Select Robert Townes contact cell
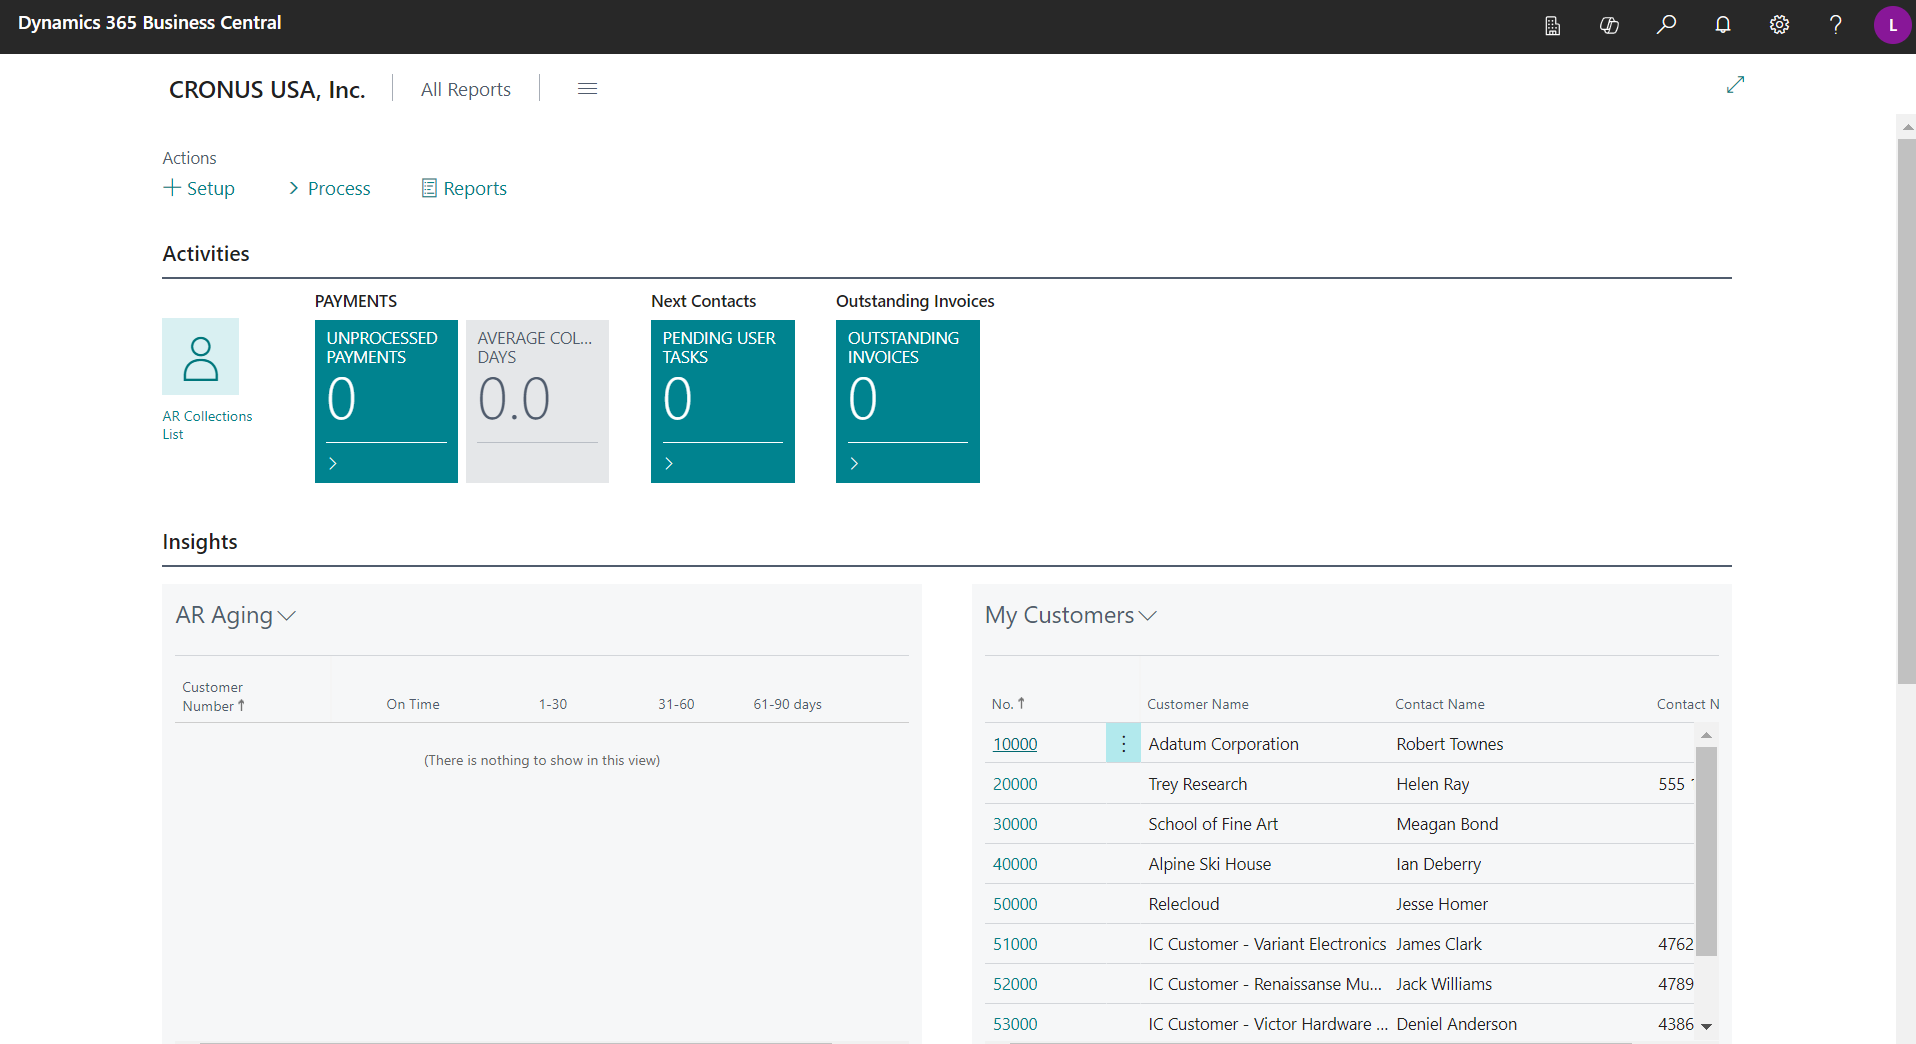 [1450, 744]
